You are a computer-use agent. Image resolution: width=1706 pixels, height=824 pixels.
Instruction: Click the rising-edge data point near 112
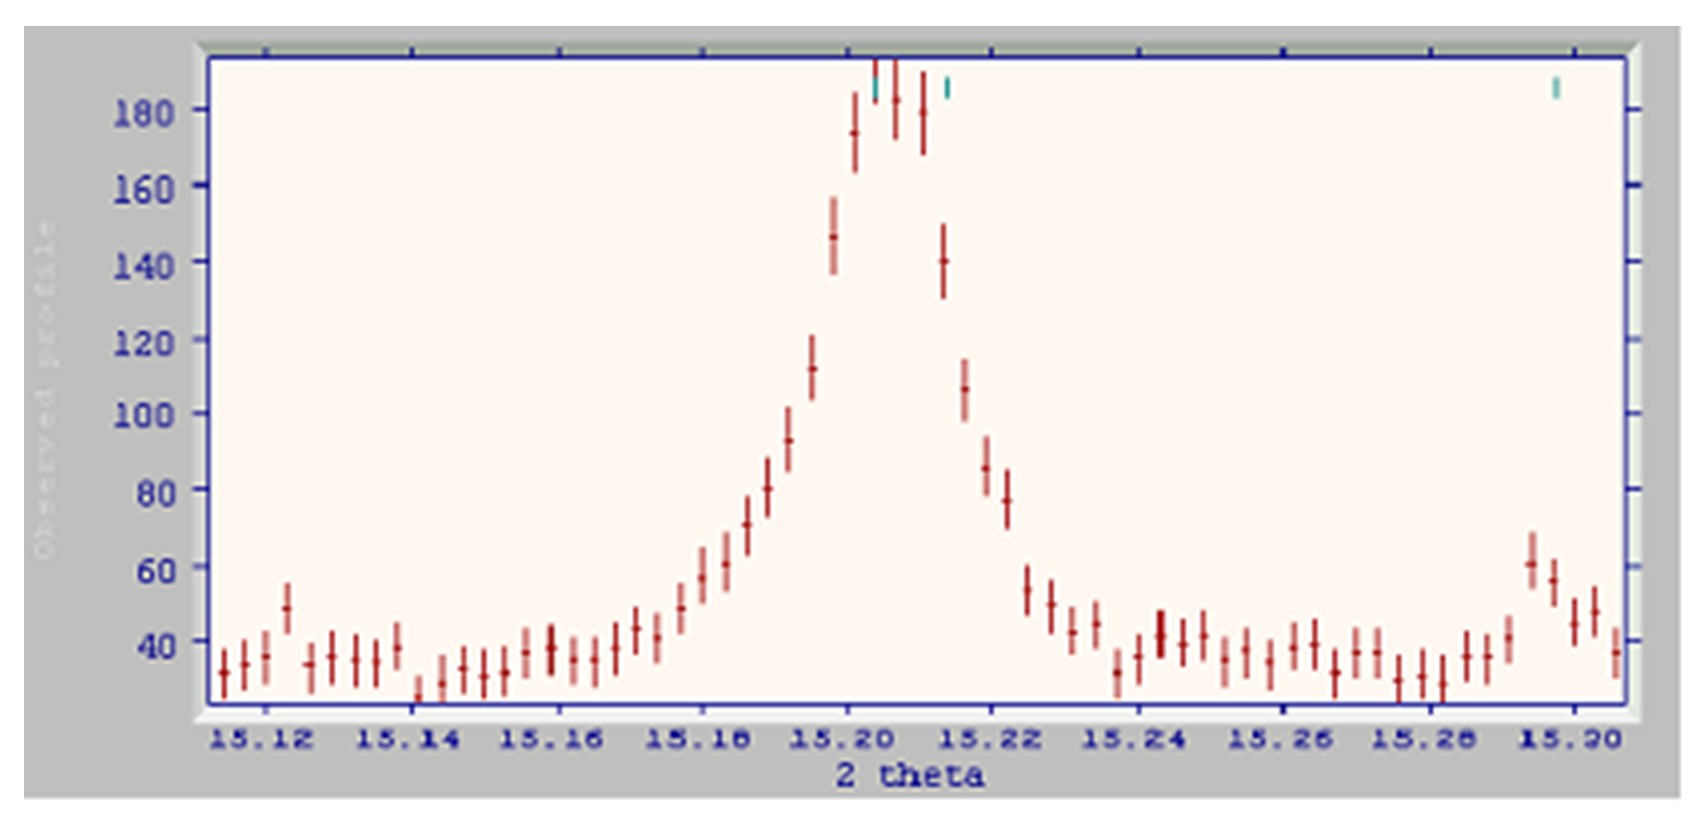tap(812, 368)
